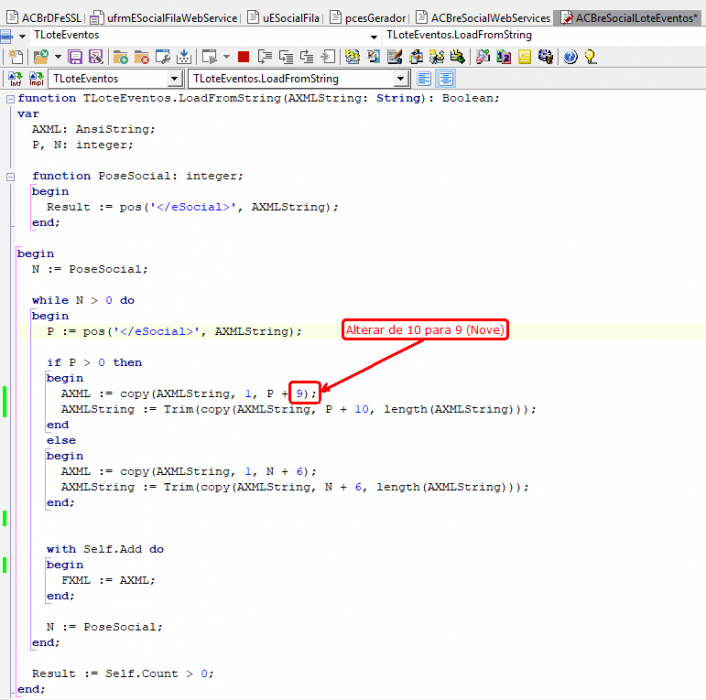Screen dimensions: 706x700
Task: Toggle the left-align code view button
Action: coord(424,79)
